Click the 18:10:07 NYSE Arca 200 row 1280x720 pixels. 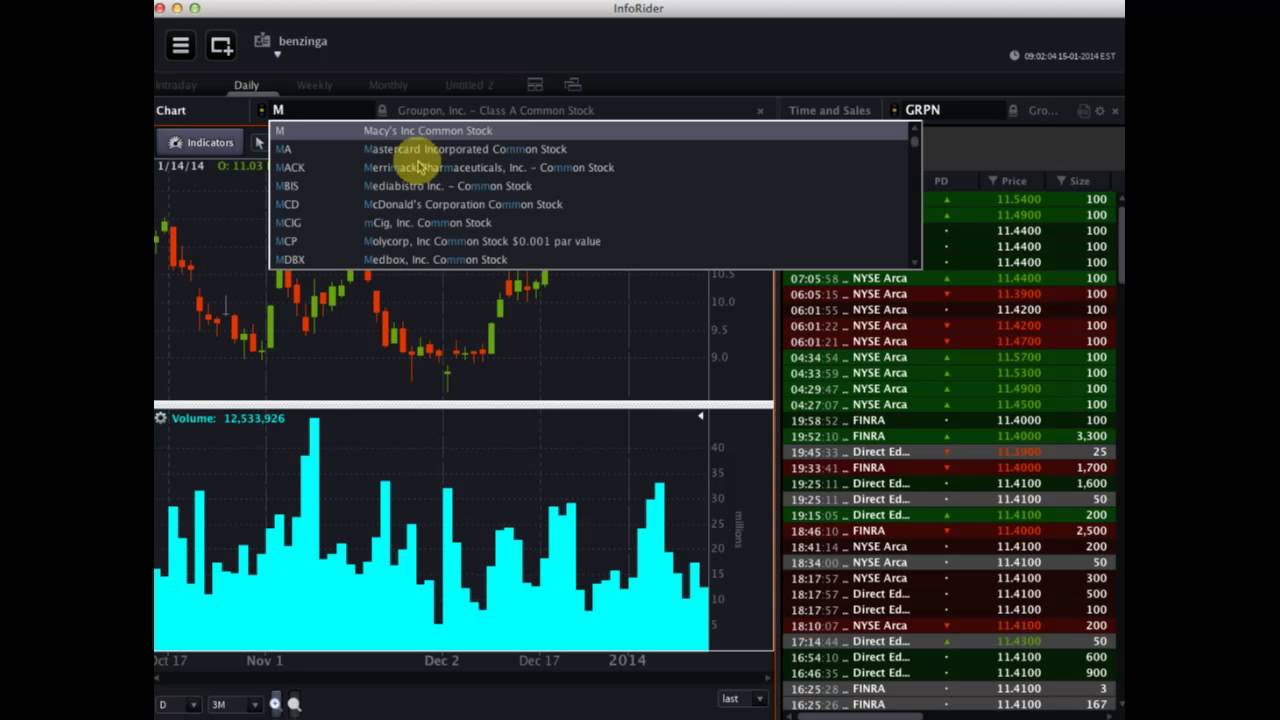pos(948,626)
